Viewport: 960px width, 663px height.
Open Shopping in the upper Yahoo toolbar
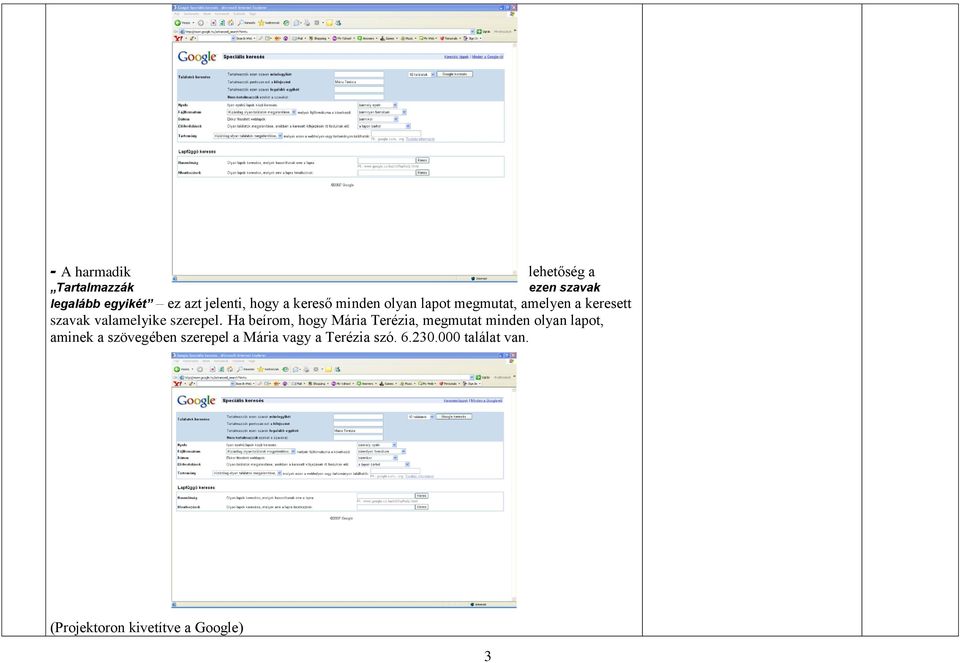(x=318, y=39)
